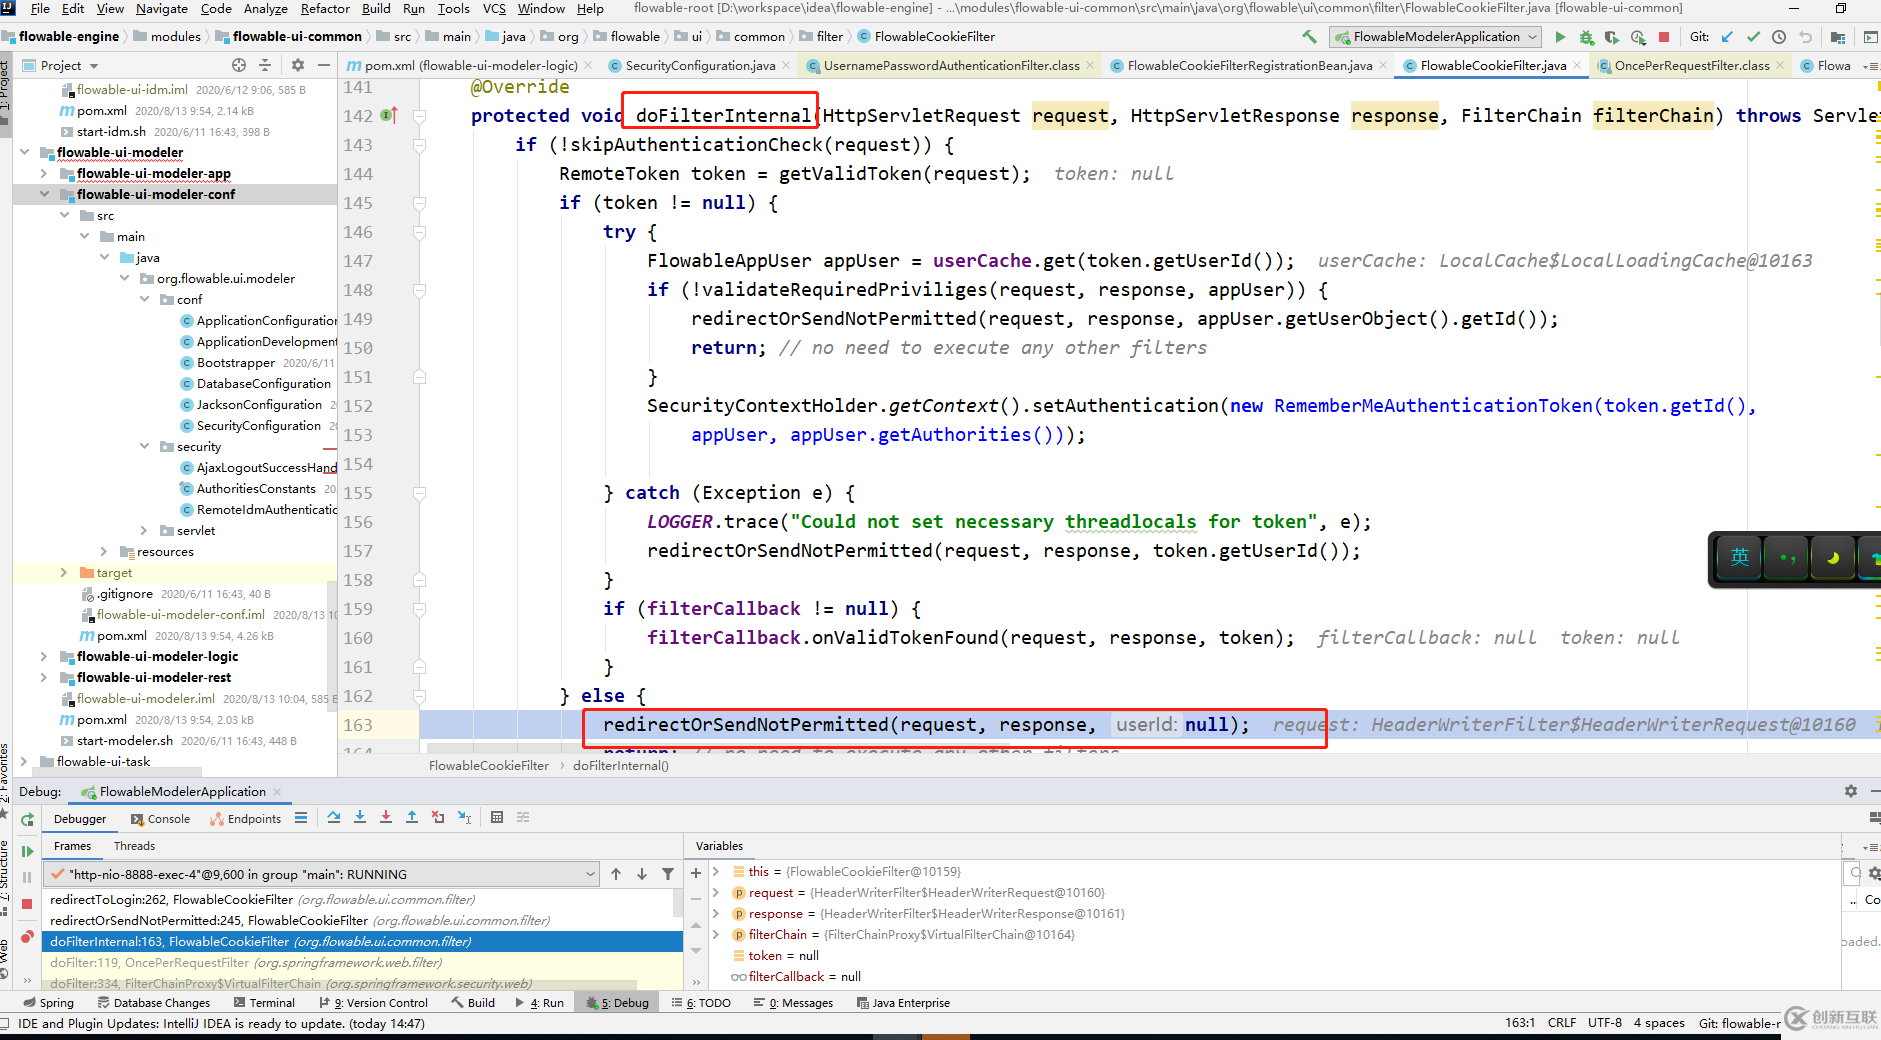Open the VCS menu
The image size is (1881, 1040).
click(x=493, y=9)
